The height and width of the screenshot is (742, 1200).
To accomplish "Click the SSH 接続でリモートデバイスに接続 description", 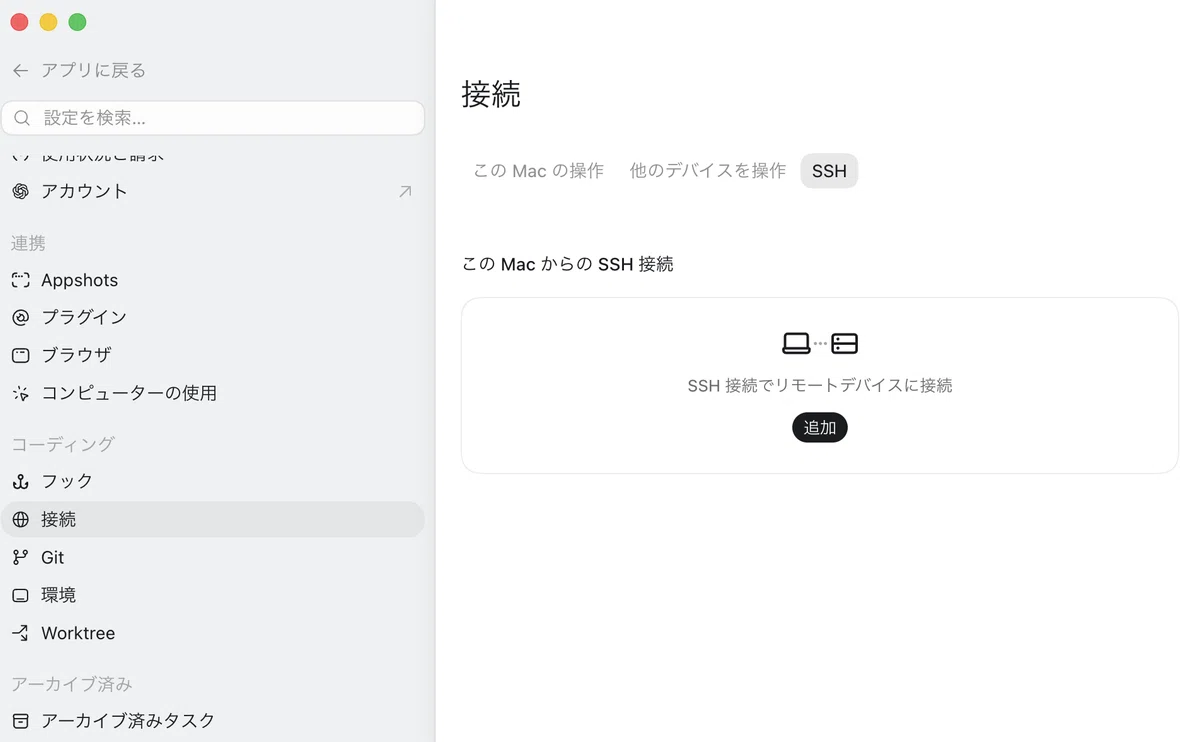I will [820, 385].
